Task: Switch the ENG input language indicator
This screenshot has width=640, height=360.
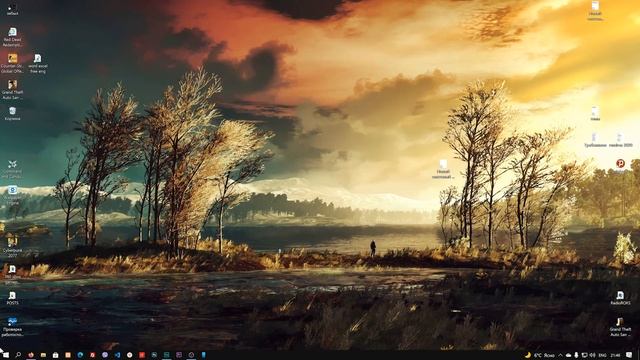Action: pos(602,355)
